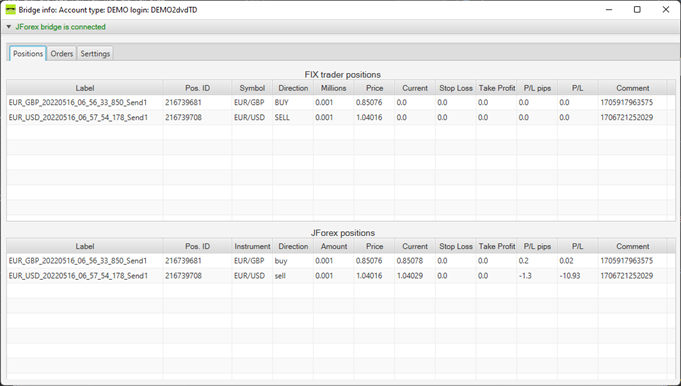Click P/L pips value 0.2
The height and width of the screenshot is (386, 681).
pyautogui.click(x=524, y=261)
